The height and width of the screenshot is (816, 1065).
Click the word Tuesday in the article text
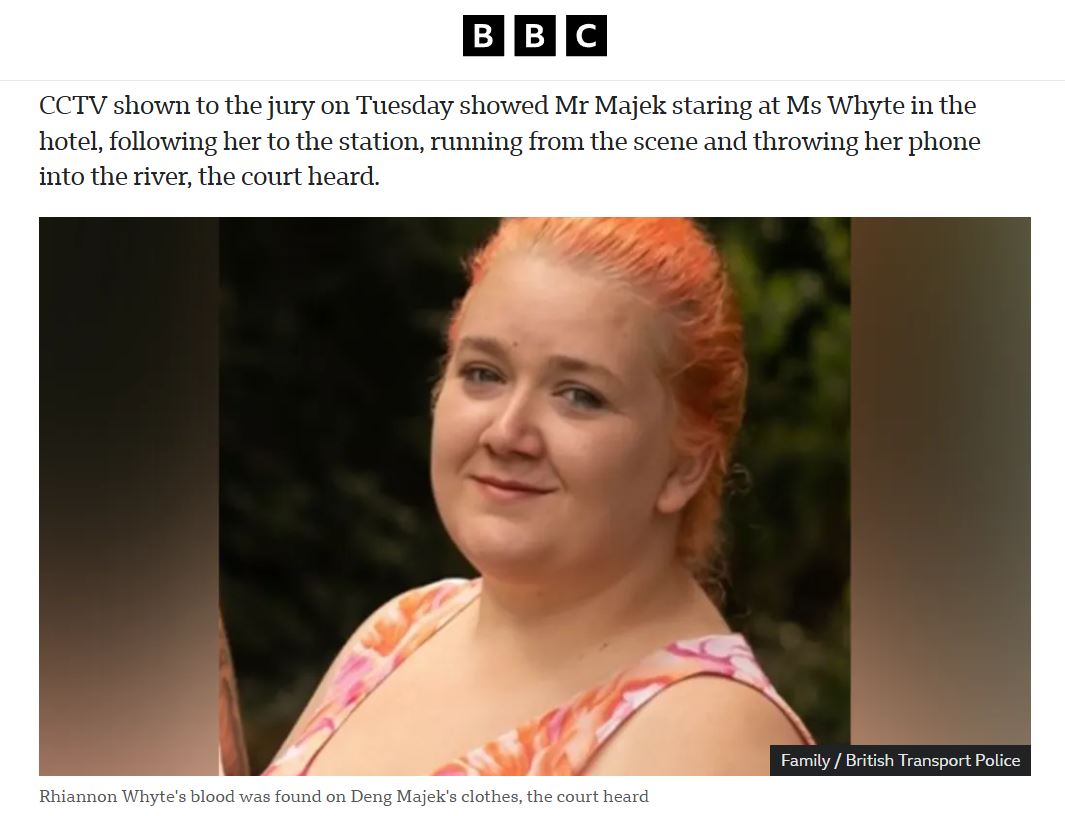[405, 105]
